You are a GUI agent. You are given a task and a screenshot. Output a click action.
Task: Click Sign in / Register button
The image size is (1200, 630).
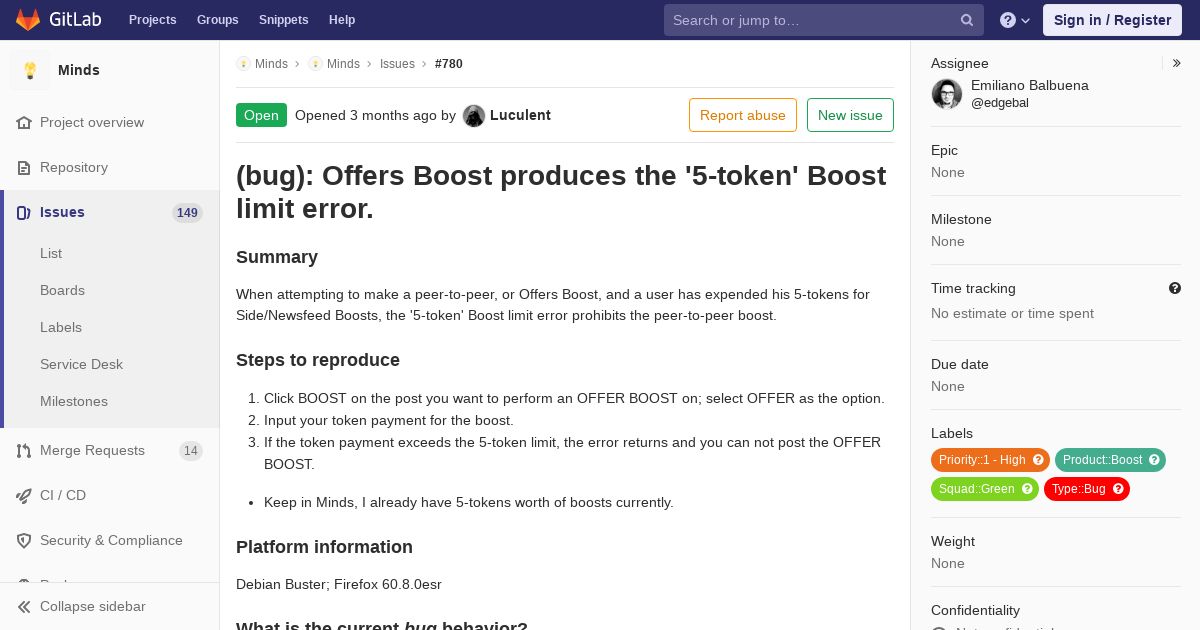pyautogui.click(x=1112, y=20)
